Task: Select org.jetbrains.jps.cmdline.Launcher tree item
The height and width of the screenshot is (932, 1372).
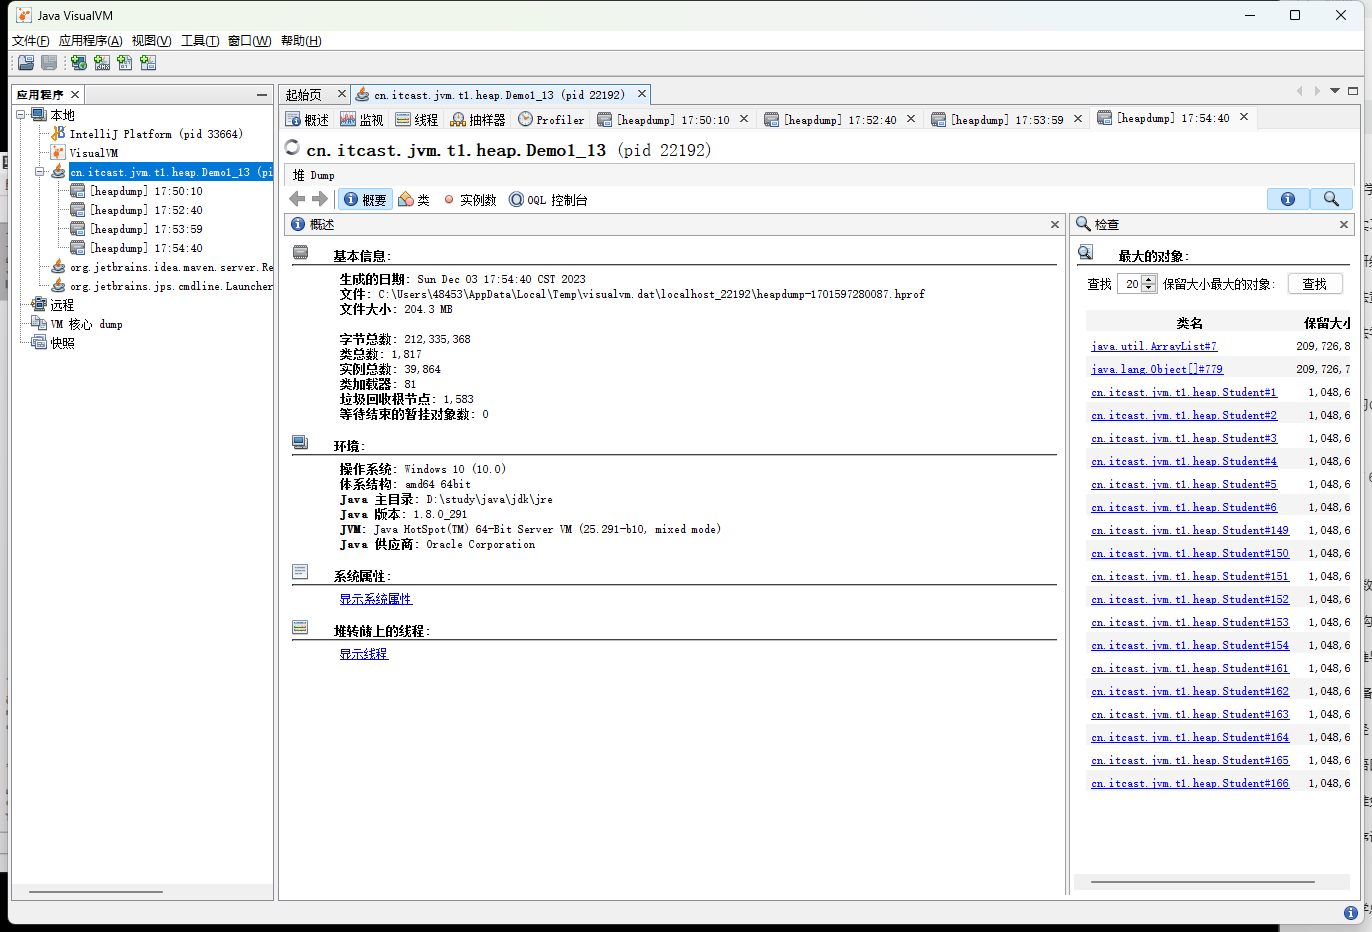Action: click(x=162, y=286)
